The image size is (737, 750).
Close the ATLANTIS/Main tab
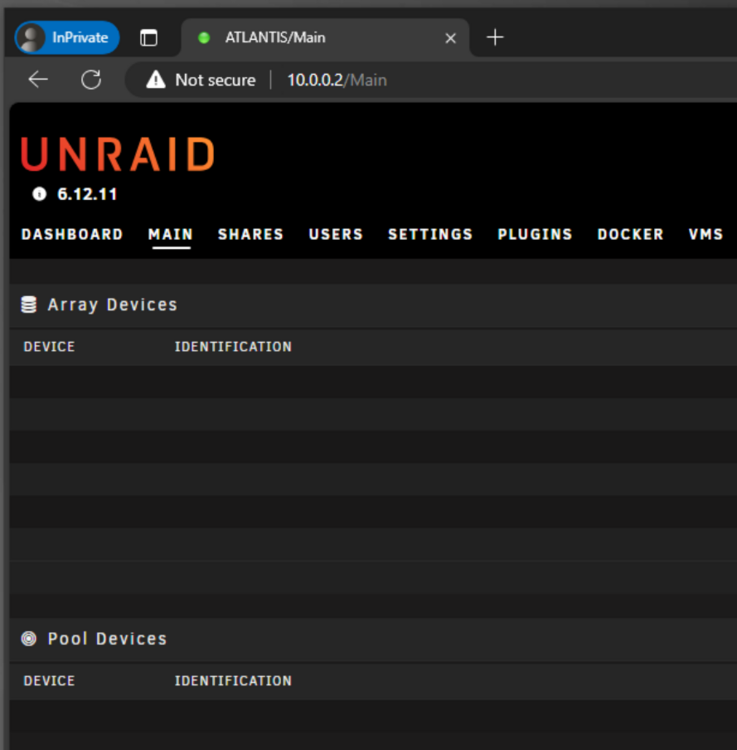[x=450, y=38]
